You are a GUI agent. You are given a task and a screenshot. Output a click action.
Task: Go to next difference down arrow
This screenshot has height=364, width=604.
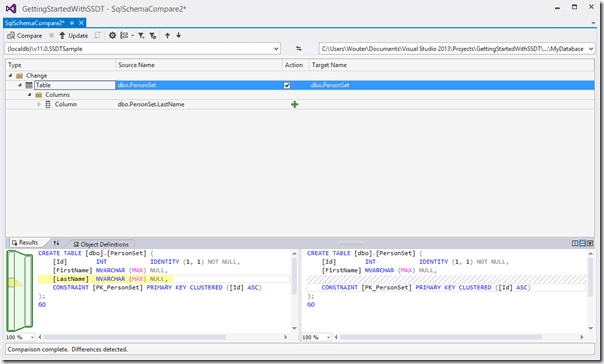pos(178,35)
